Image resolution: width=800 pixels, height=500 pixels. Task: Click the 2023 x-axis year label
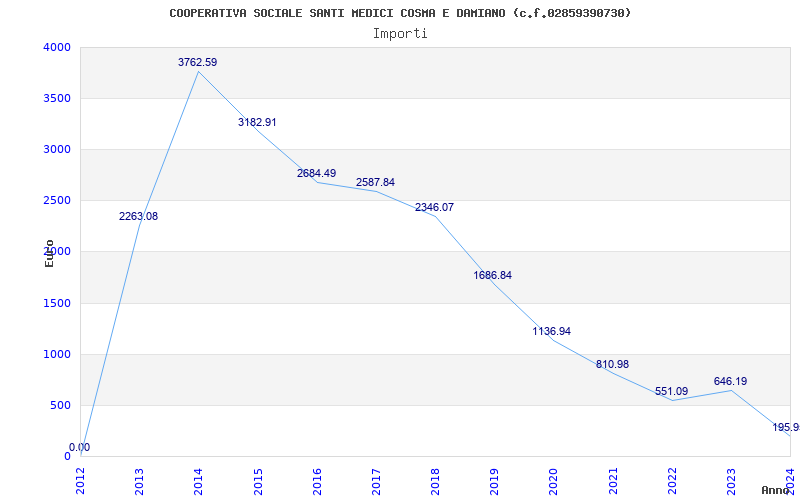(x=731, y=481)
